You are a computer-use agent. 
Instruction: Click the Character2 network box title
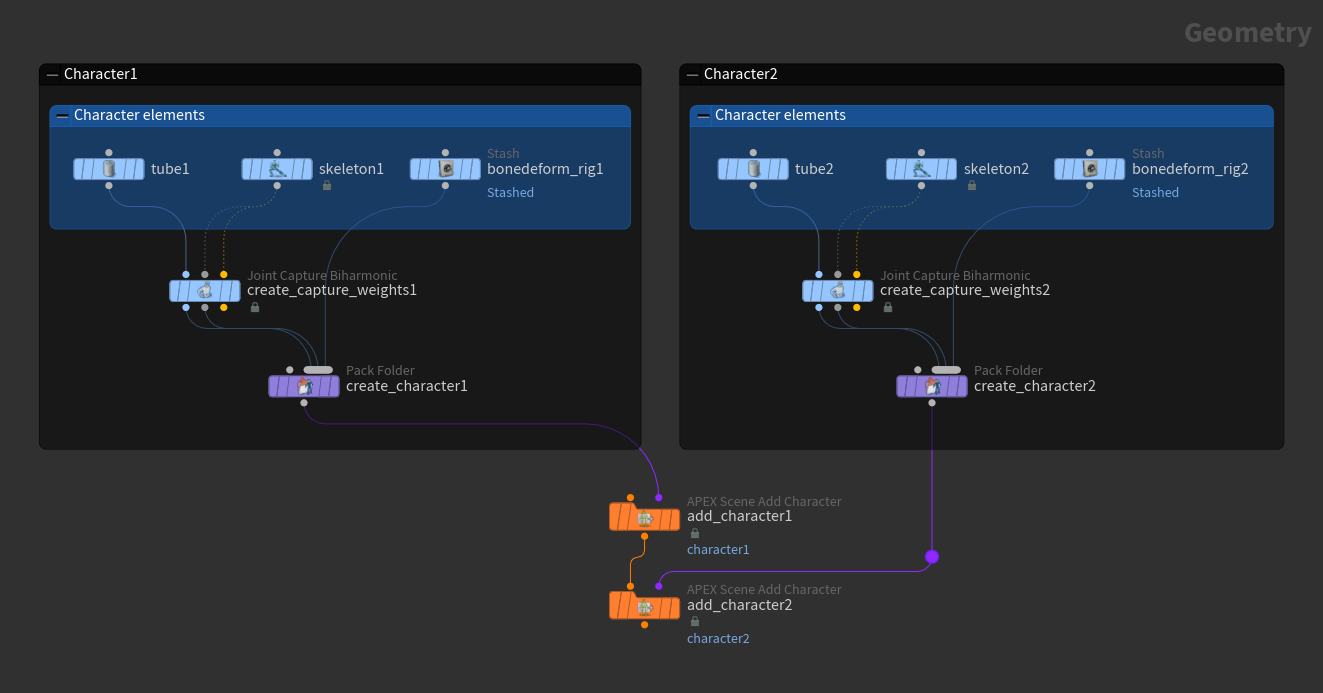coord(740,74)
